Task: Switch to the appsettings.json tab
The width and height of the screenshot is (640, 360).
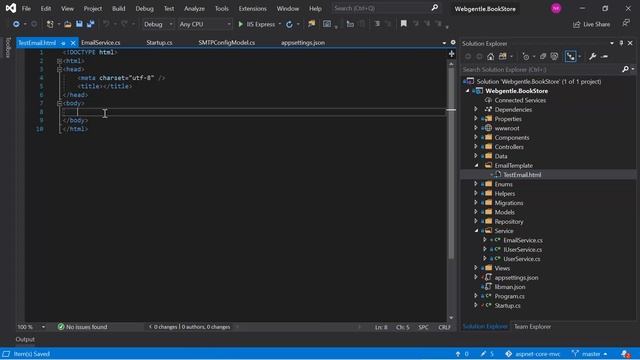Action: [x=303, y=43]
